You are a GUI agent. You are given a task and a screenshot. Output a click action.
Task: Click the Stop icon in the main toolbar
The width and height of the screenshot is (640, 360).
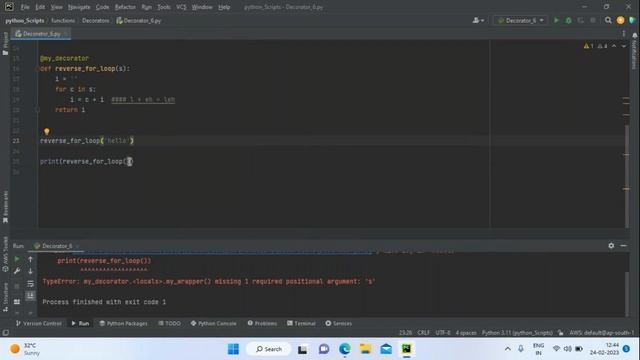tap(593, 20)
